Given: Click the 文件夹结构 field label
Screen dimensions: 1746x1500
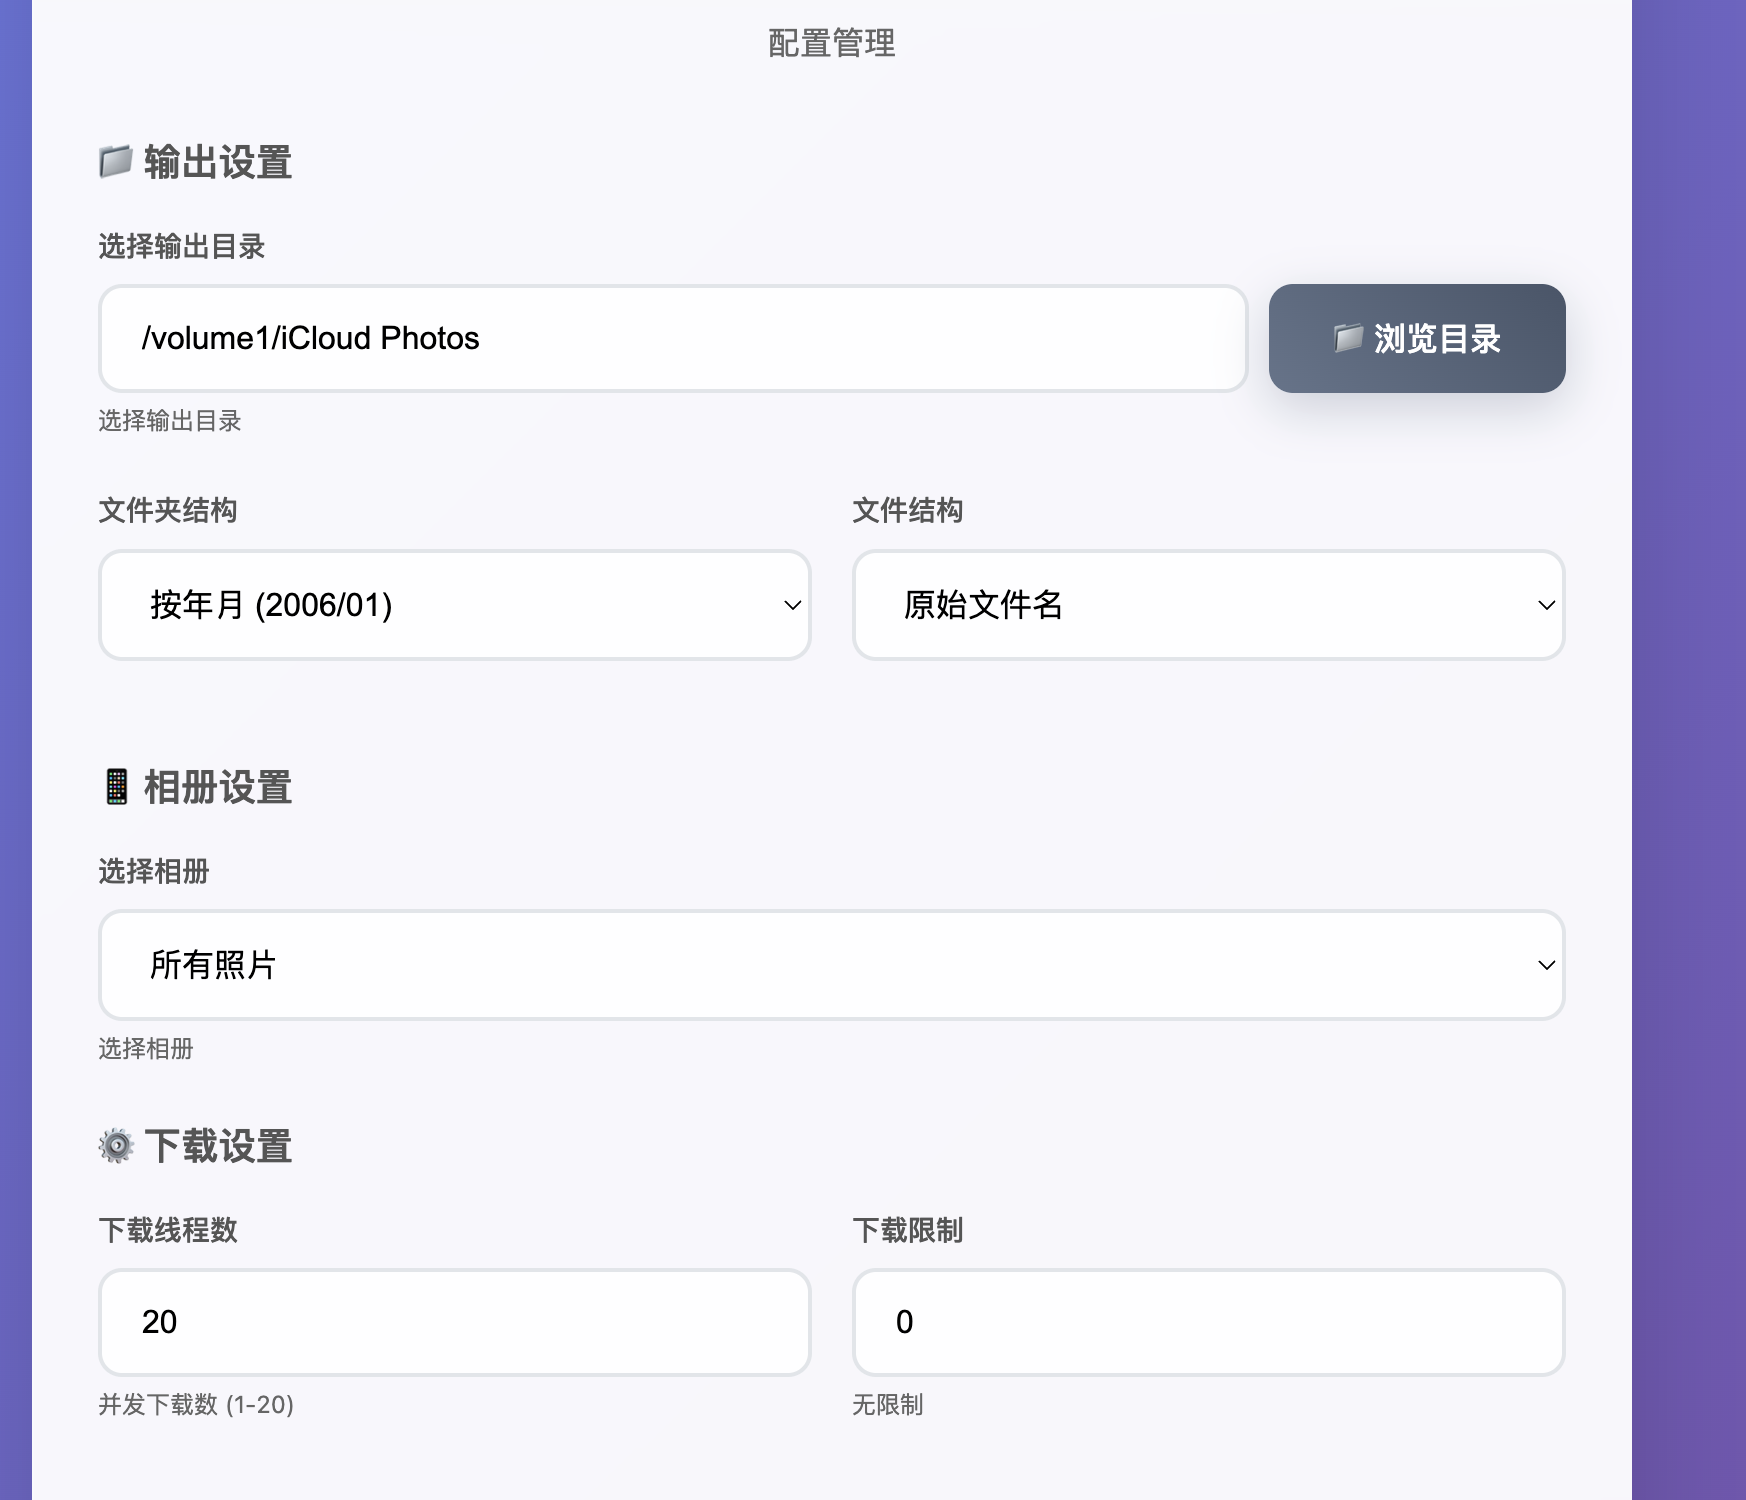Looking at the screenshot, I should pyautogui.click(x=168, y=511).
